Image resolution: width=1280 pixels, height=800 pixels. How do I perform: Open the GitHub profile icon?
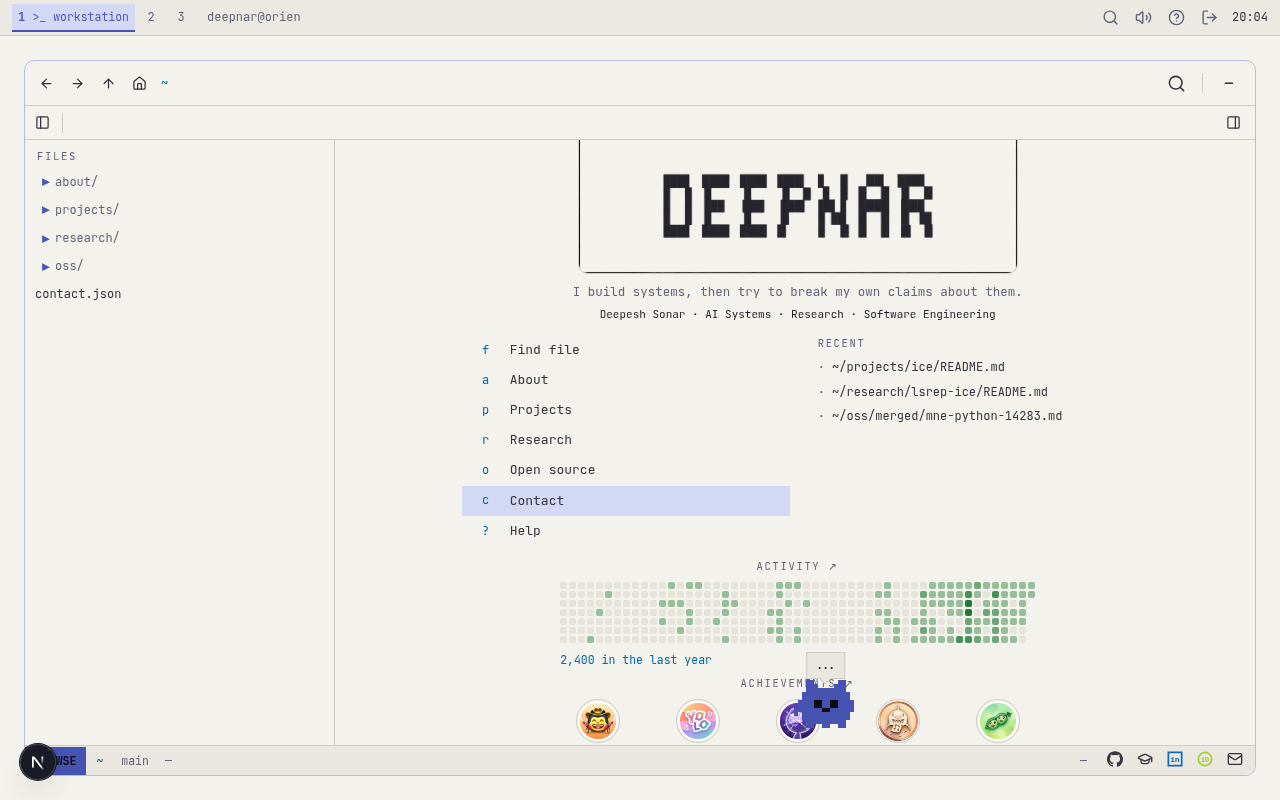point(1115,759)
